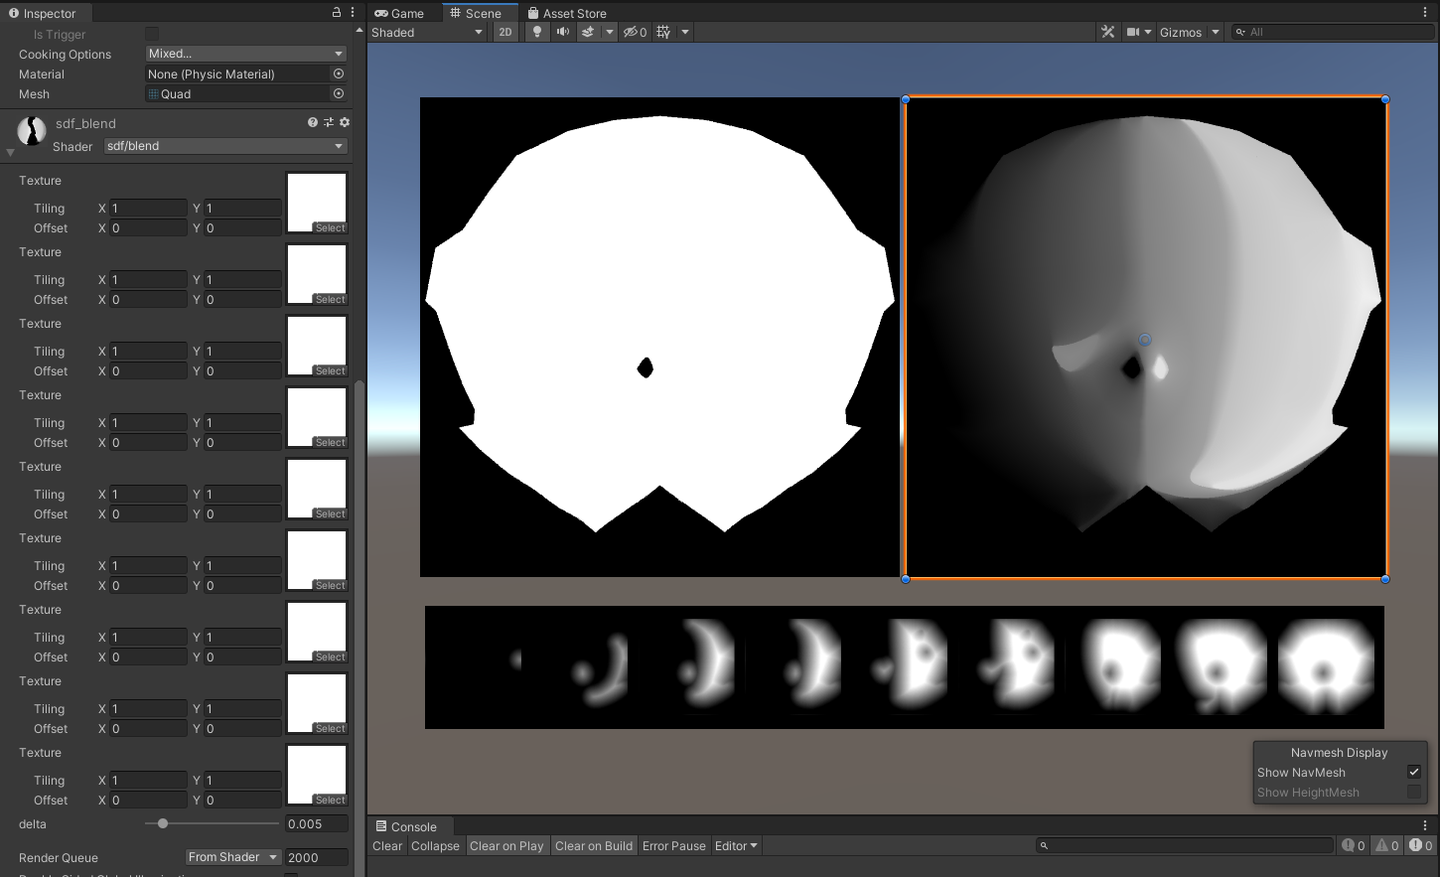This screenshot has height=877, width=1440.
Task: Toggle scene effects (skybox, fog) icon
Action: 588,32
